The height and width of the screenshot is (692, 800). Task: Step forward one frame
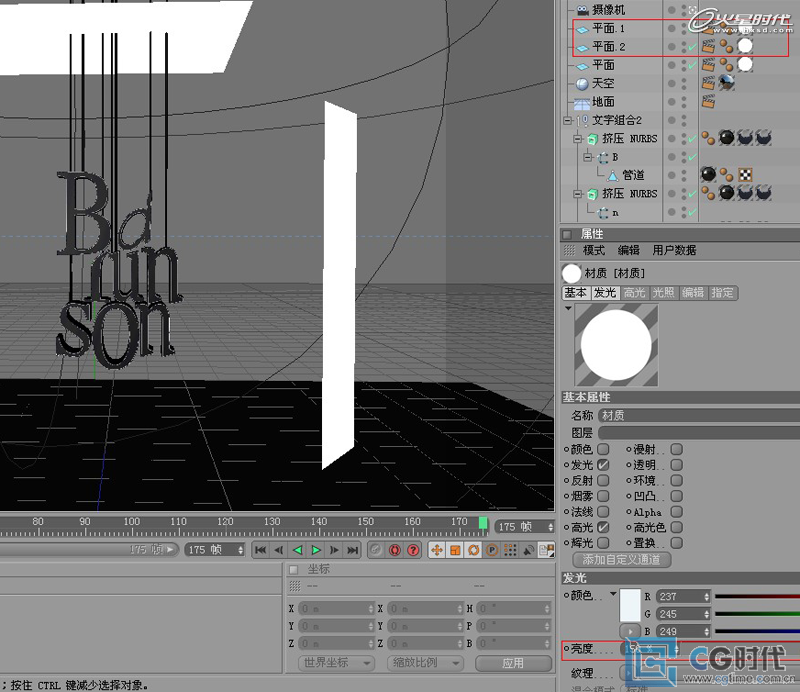[334, 550]
